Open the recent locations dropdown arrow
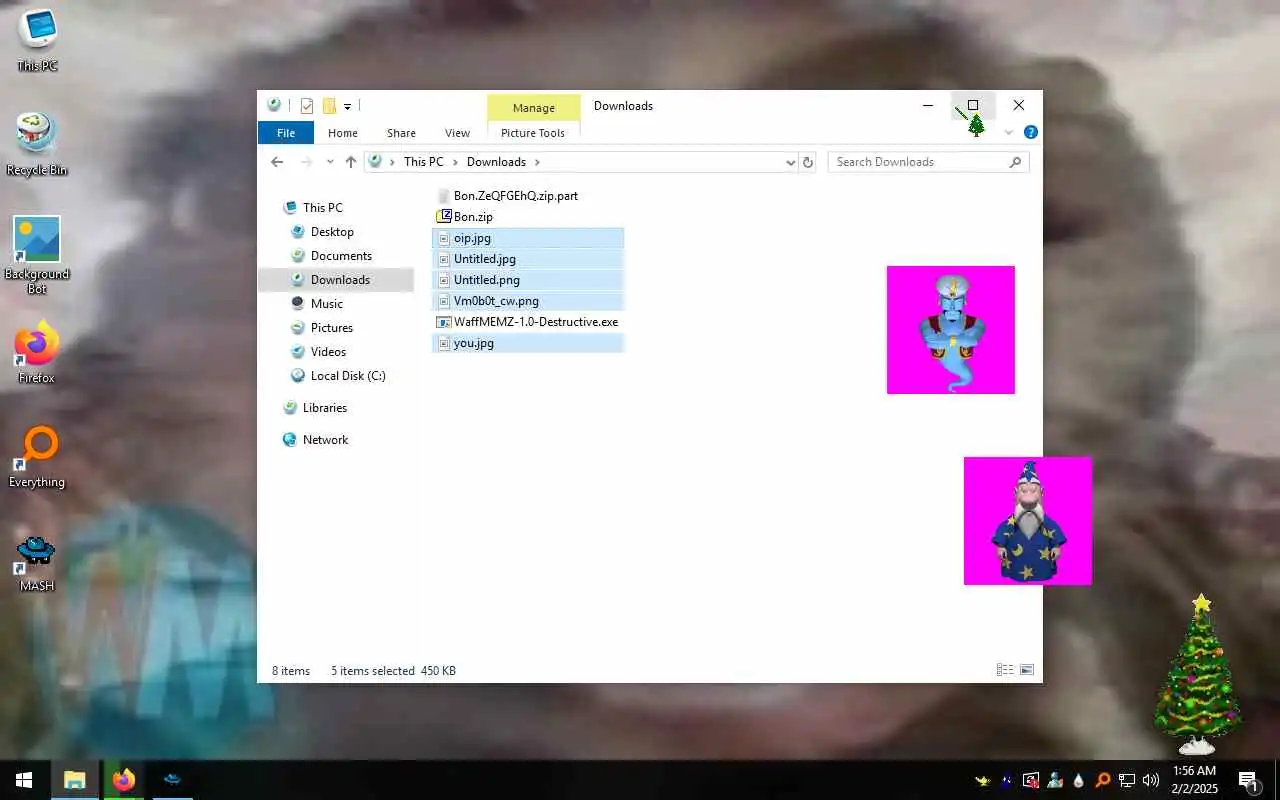The width and height of the screenshot is (1280, 800). coord(330,162)
